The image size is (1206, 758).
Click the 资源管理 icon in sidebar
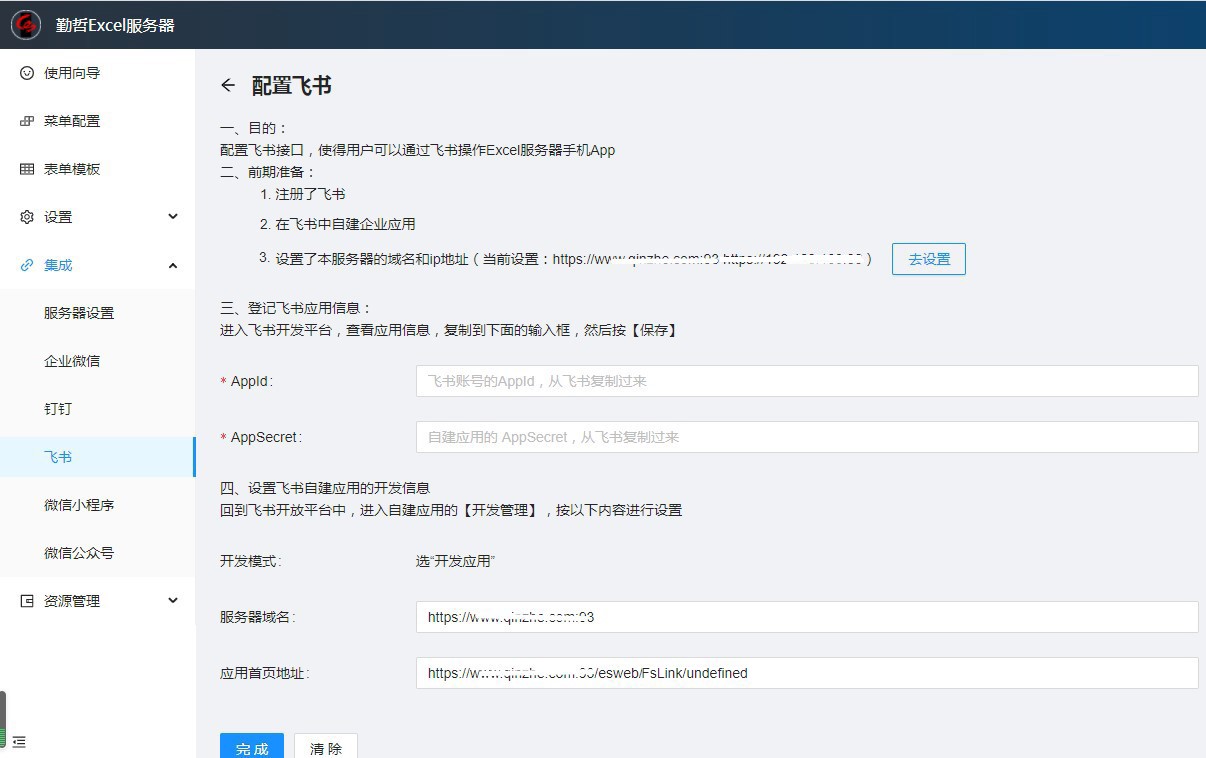pos(27,601)
